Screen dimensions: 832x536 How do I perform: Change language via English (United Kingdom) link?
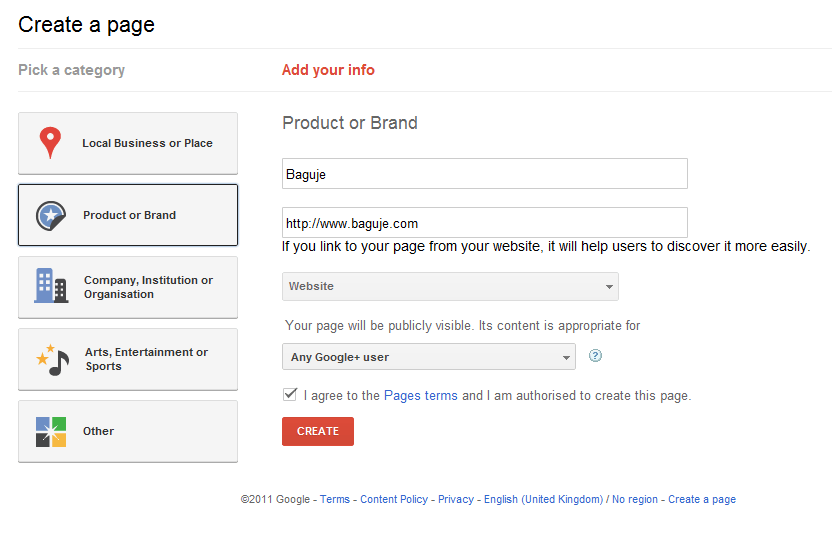pyautogui.click(x=543, y=499)
